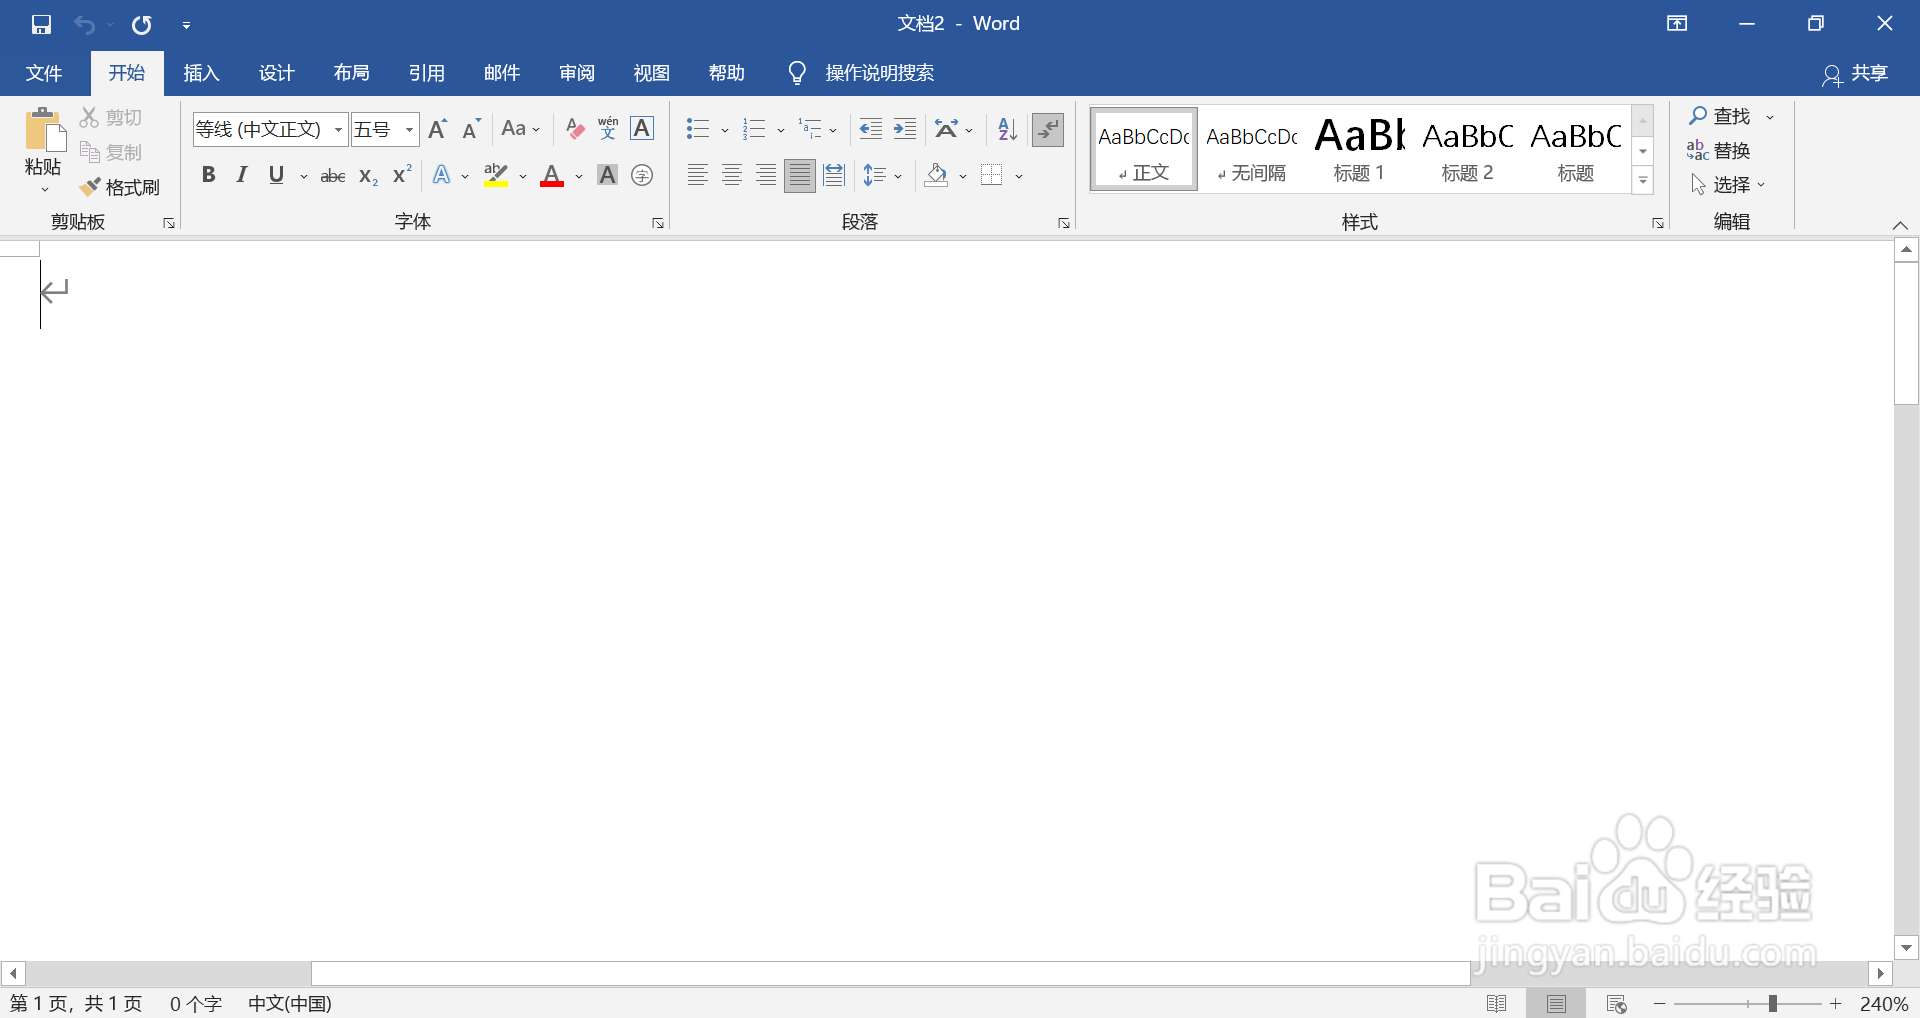The width and height of the screenshot is (1920, 1018).
Task: Toggle align right
Action: tap(766, 176)
